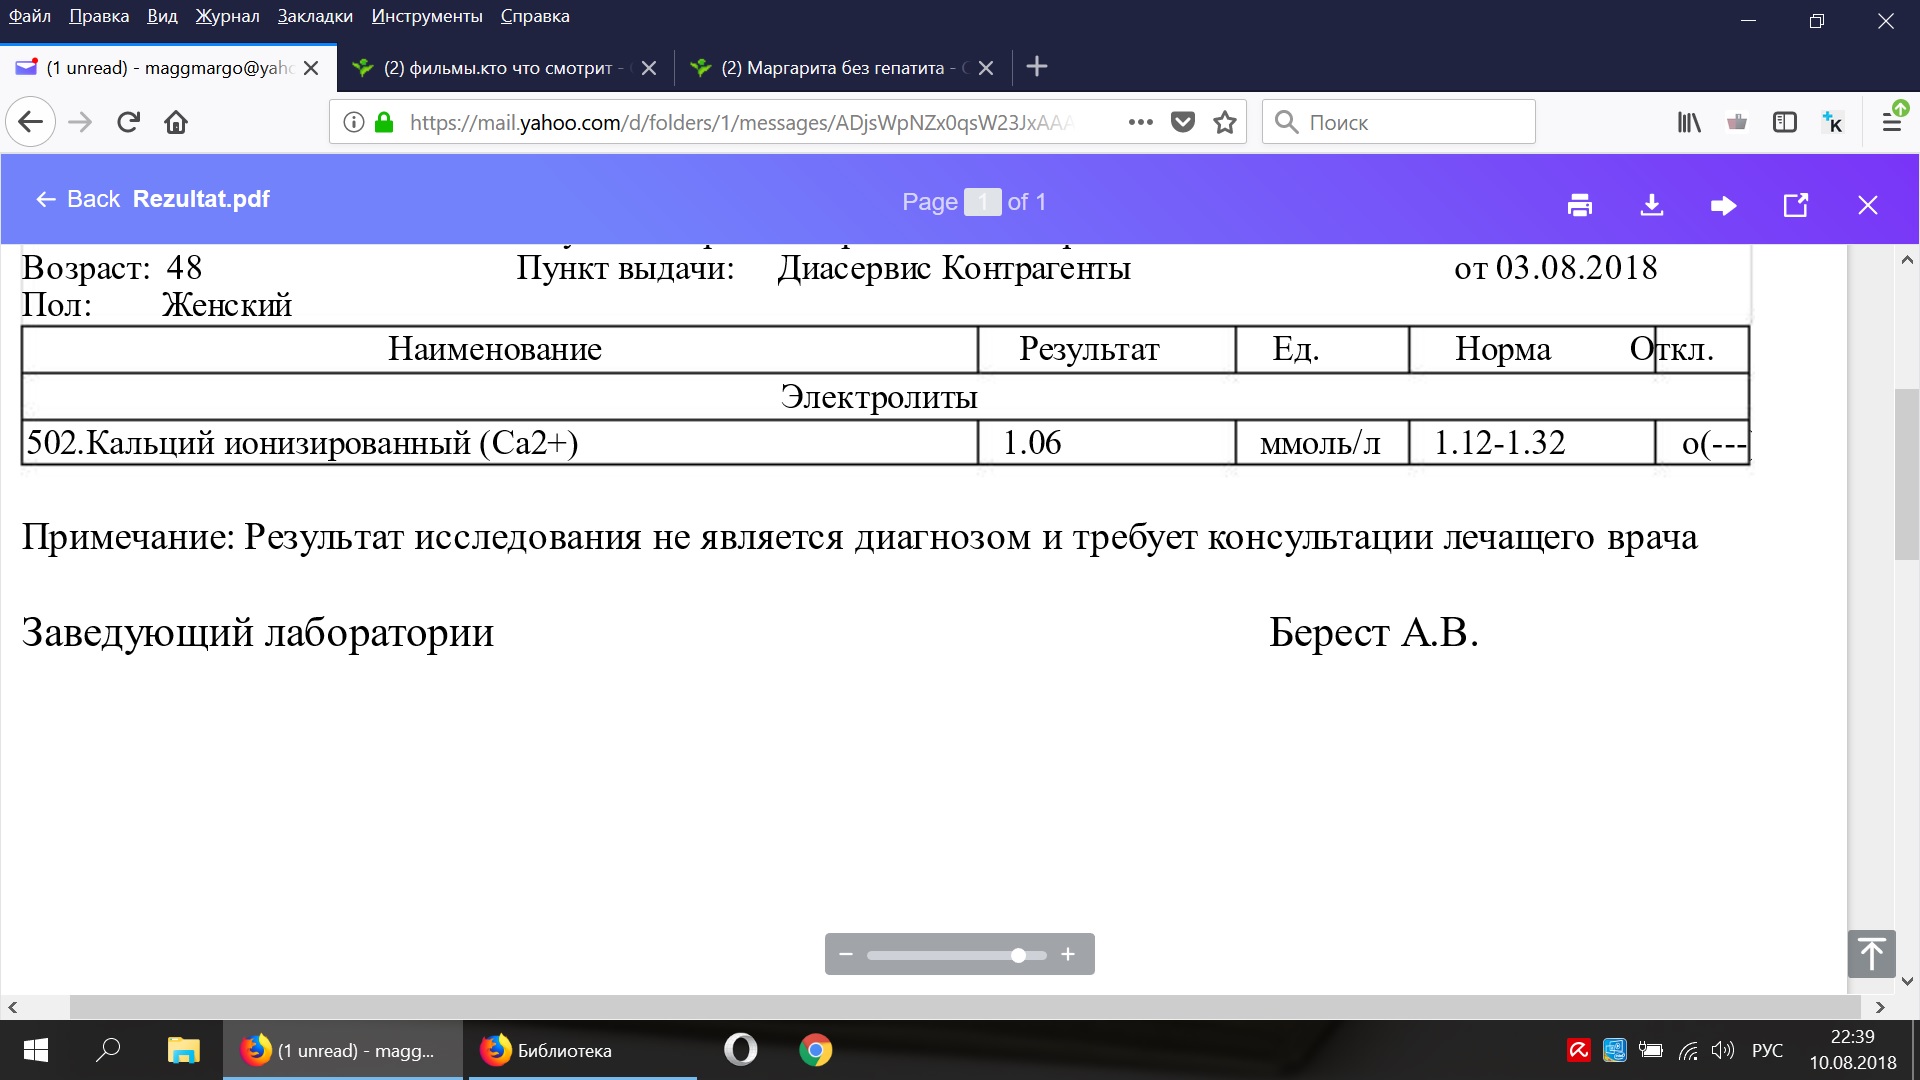This screenshot has height=1080, width=1920.
Task: Bookmark this page with the star icon
Action: [x=1224, y=122]
